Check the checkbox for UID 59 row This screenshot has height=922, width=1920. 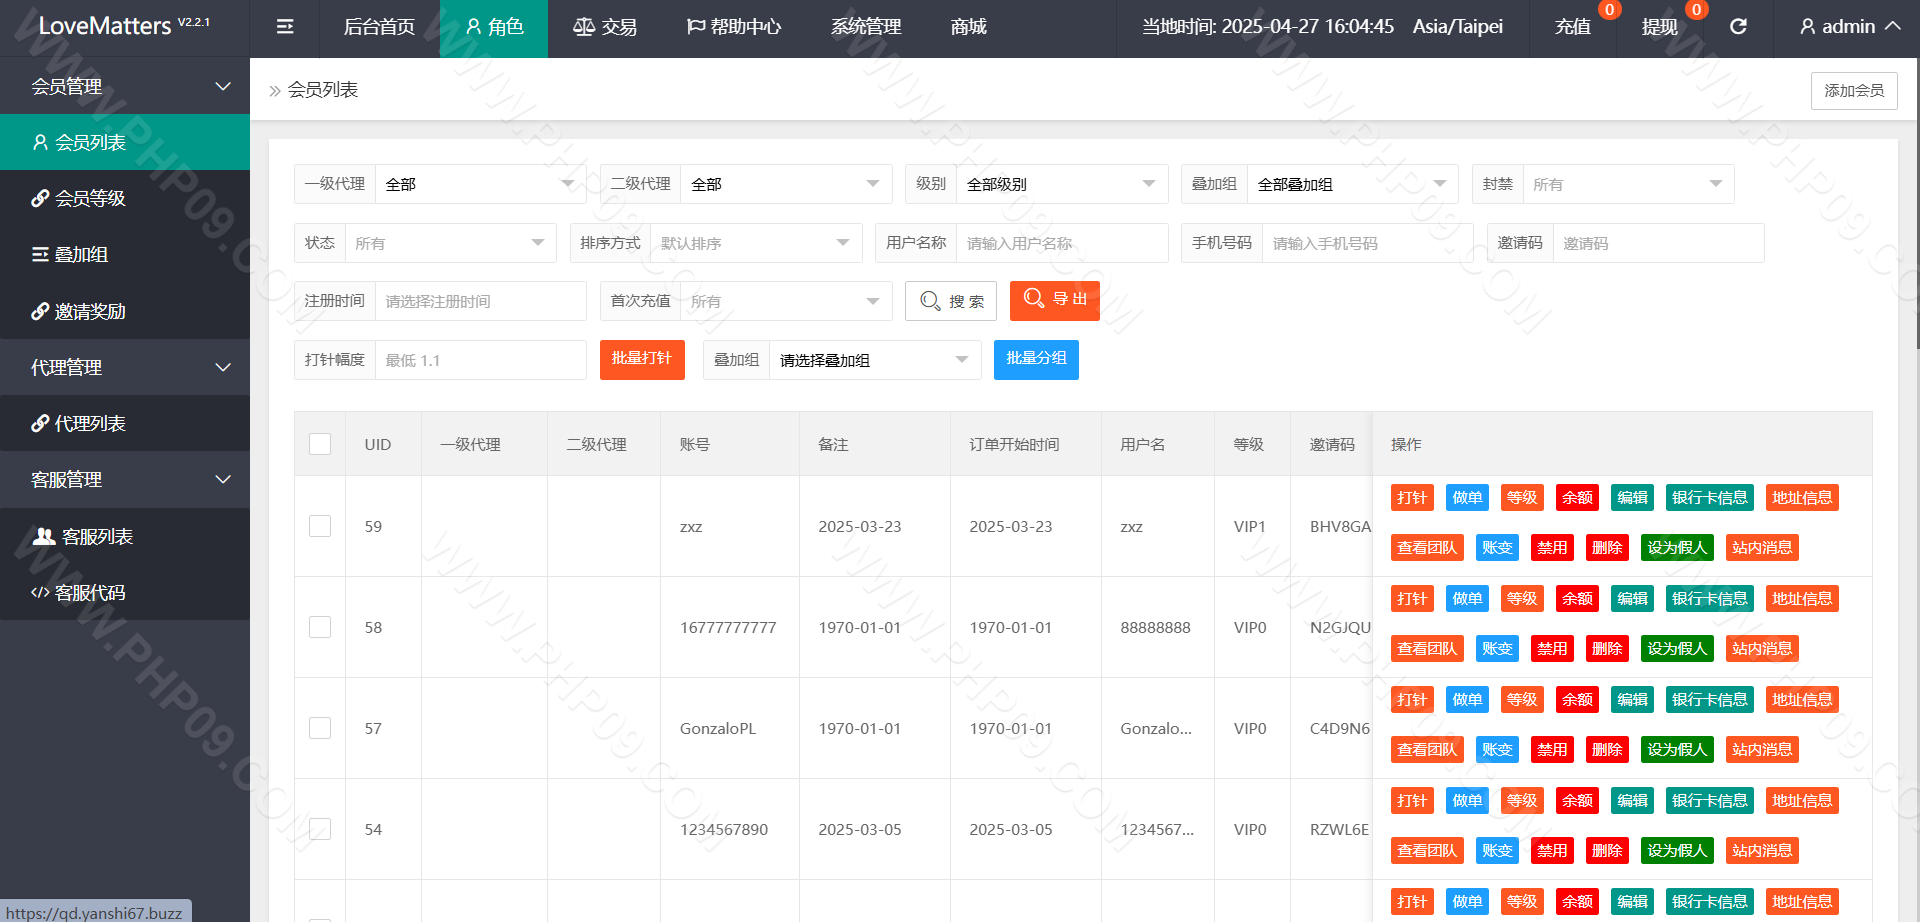[x=320, y=526]
